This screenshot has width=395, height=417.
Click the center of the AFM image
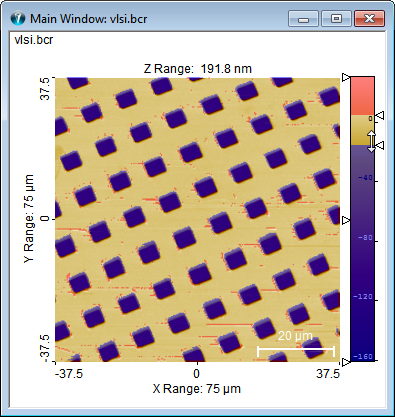[x=197, y=220]
